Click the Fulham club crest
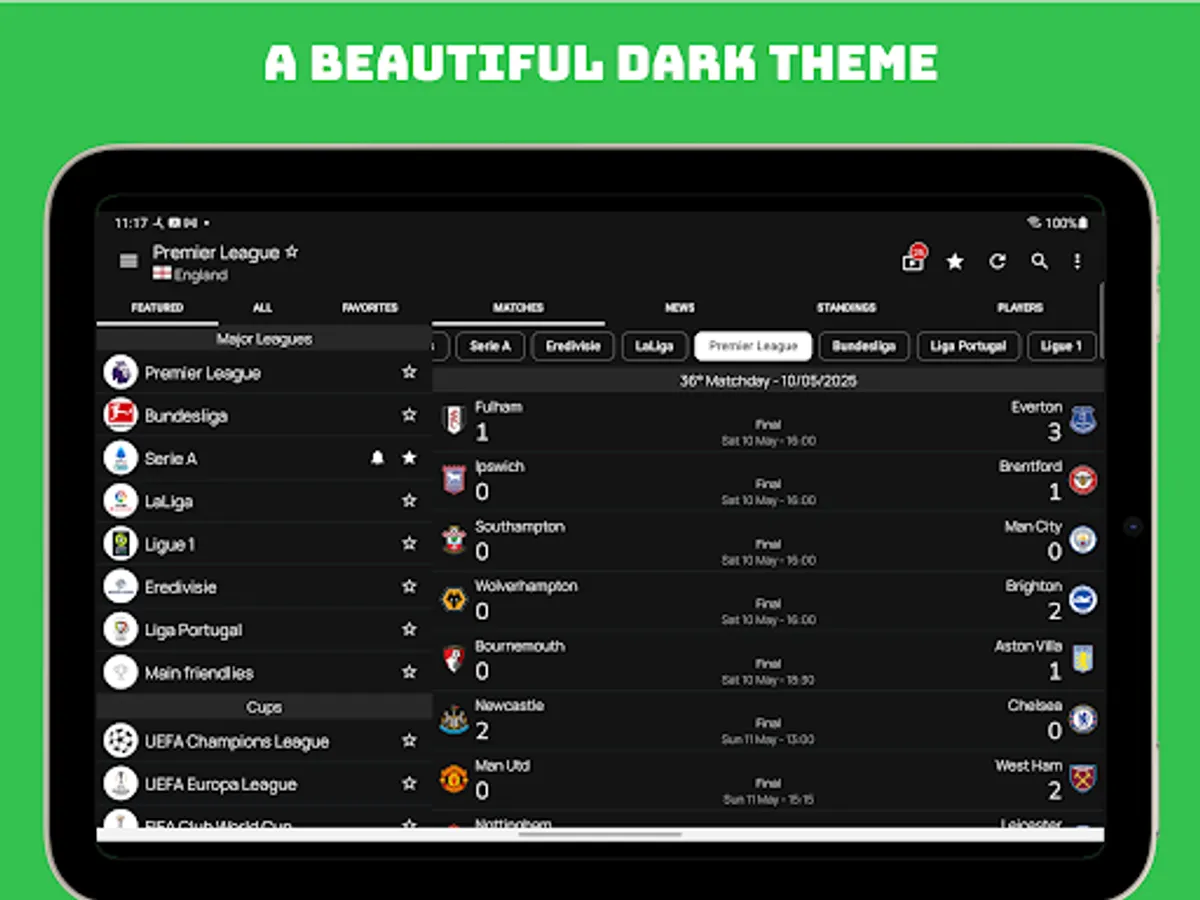 (454, 420)
